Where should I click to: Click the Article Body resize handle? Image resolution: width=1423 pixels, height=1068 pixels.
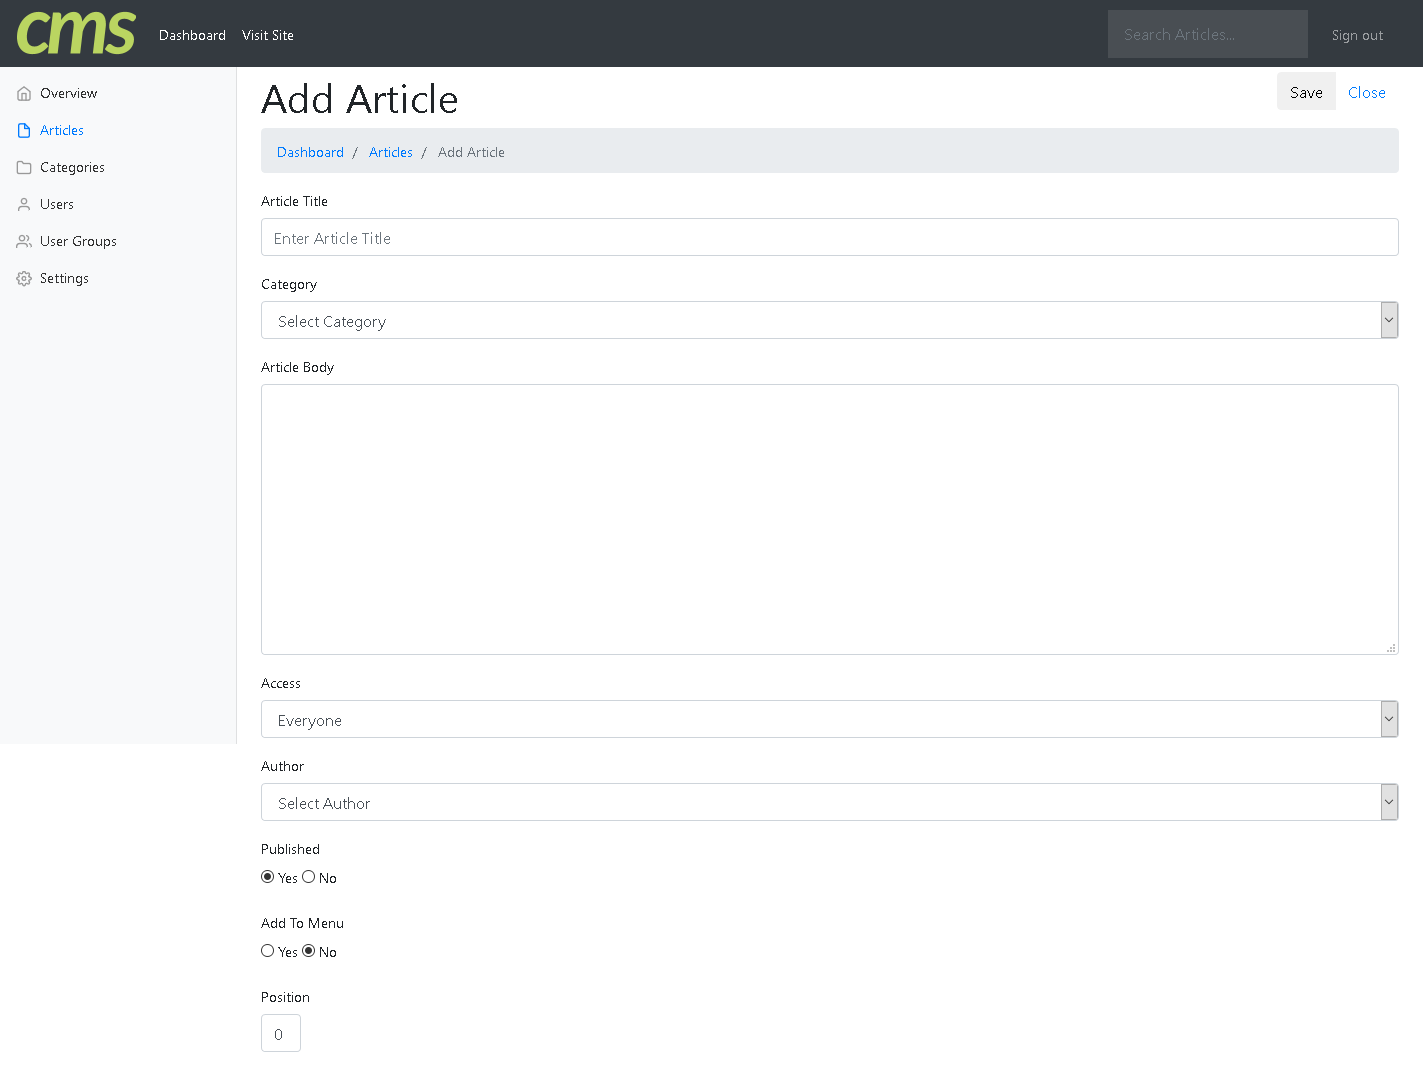[1391, 648]
